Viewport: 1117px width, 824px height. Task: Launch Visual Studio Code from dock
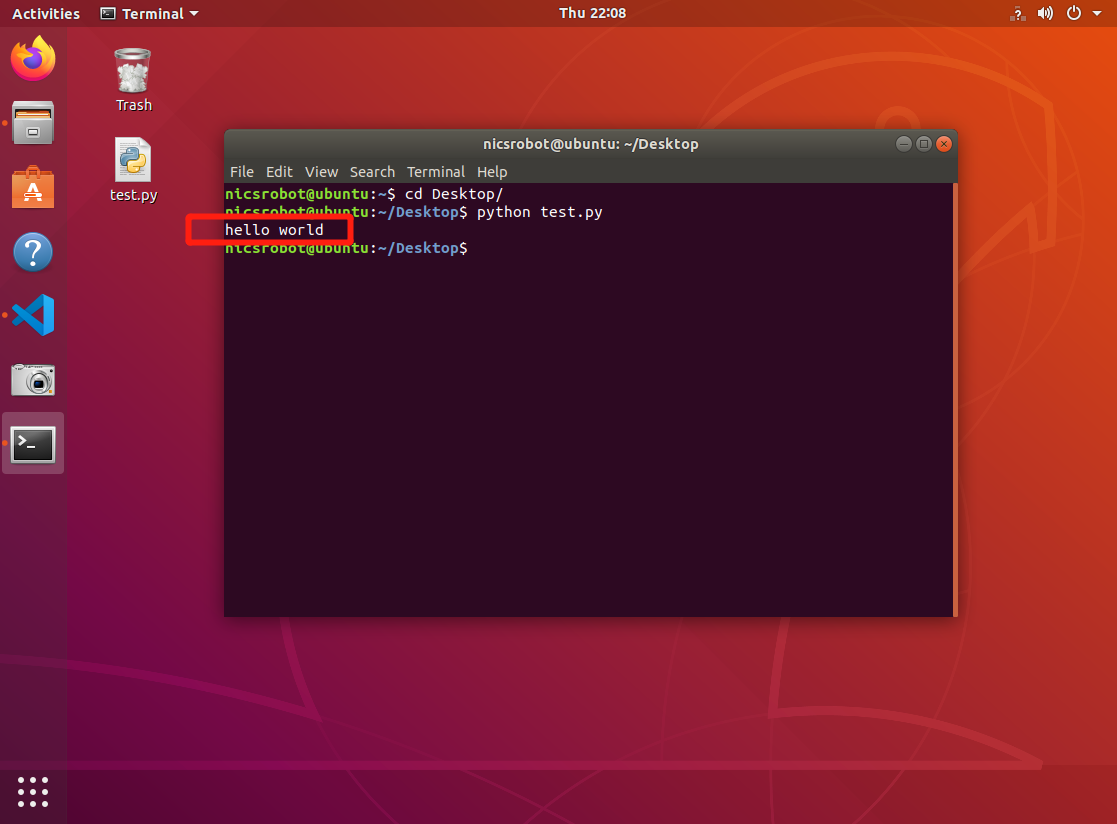pos(33,315)
